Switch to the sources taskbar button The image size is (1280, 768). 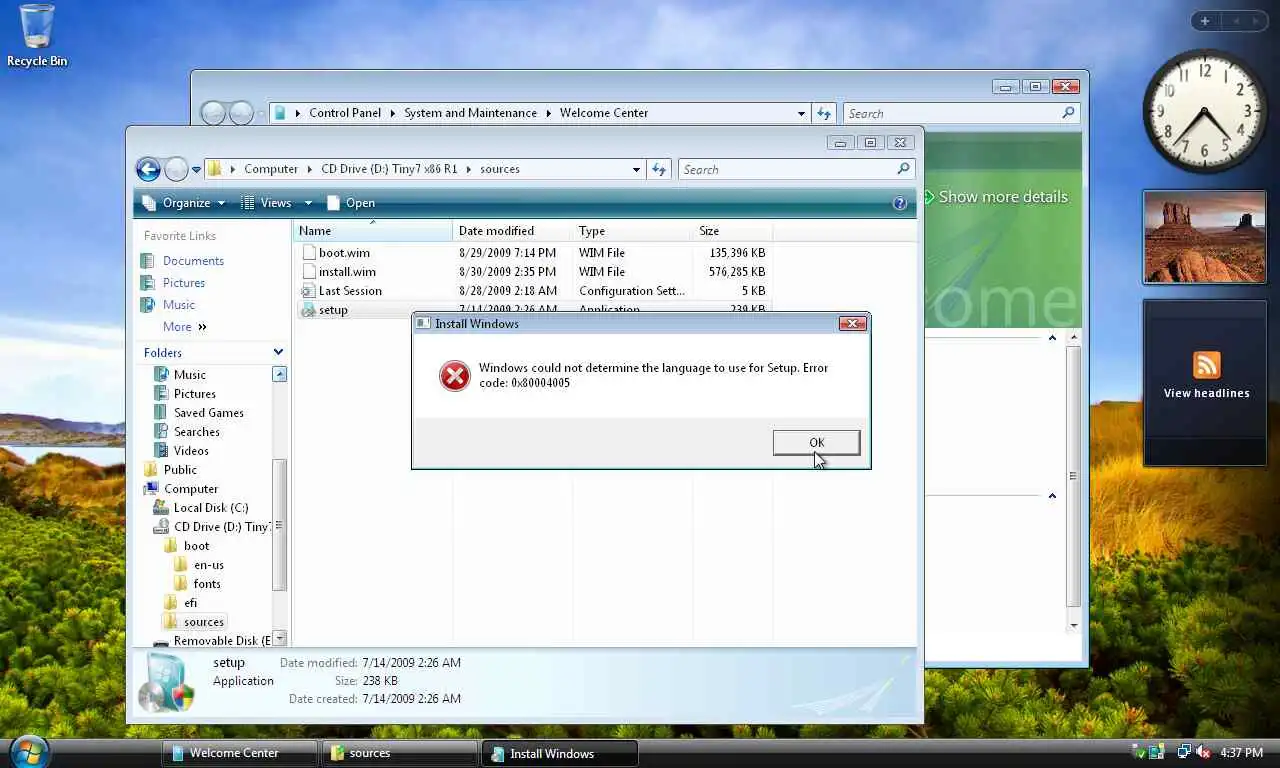399,754
